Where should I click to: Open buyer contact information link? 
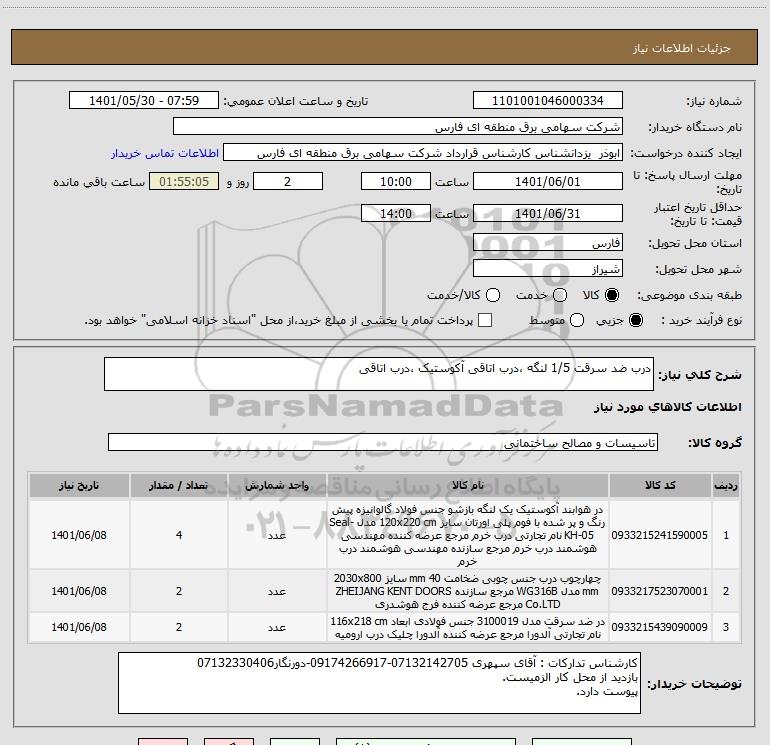pos(165,153)
